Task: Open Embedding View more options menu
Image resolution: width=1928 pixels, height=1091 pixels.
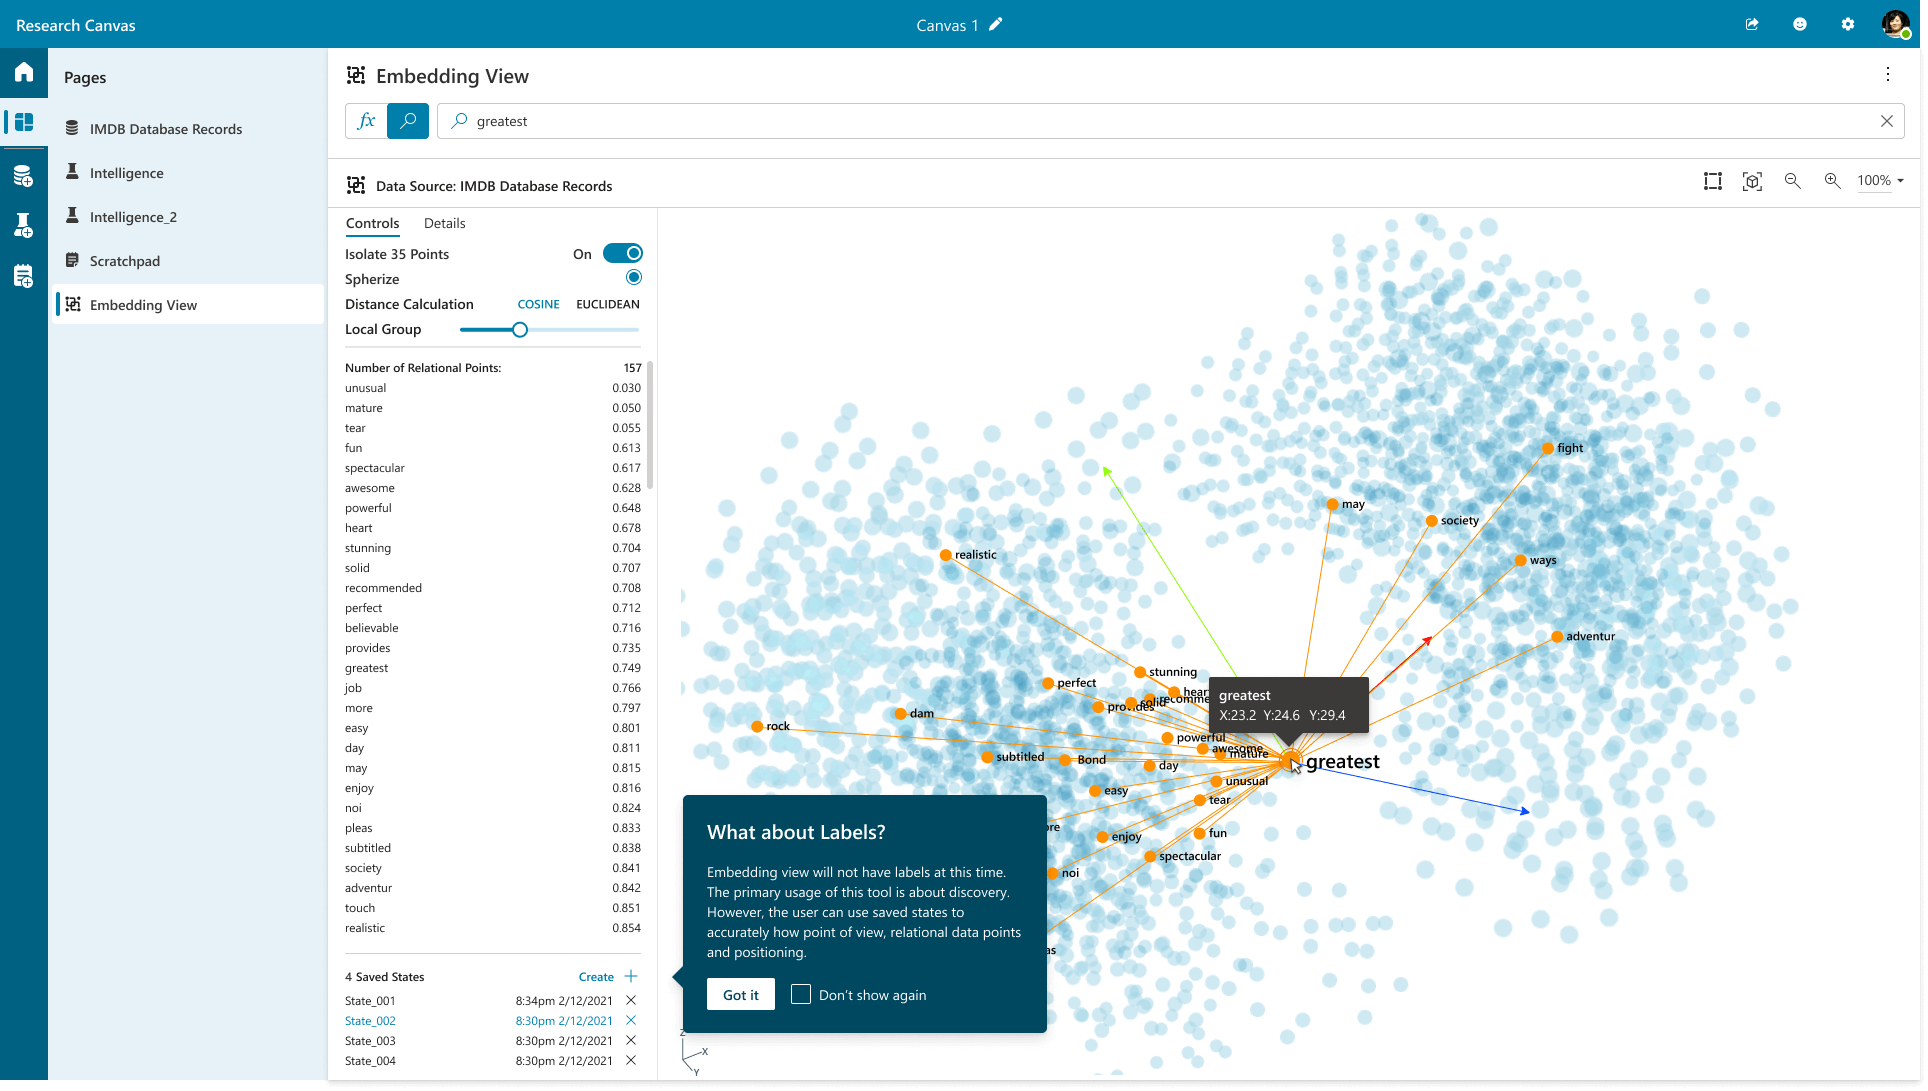Action: 1888,75
